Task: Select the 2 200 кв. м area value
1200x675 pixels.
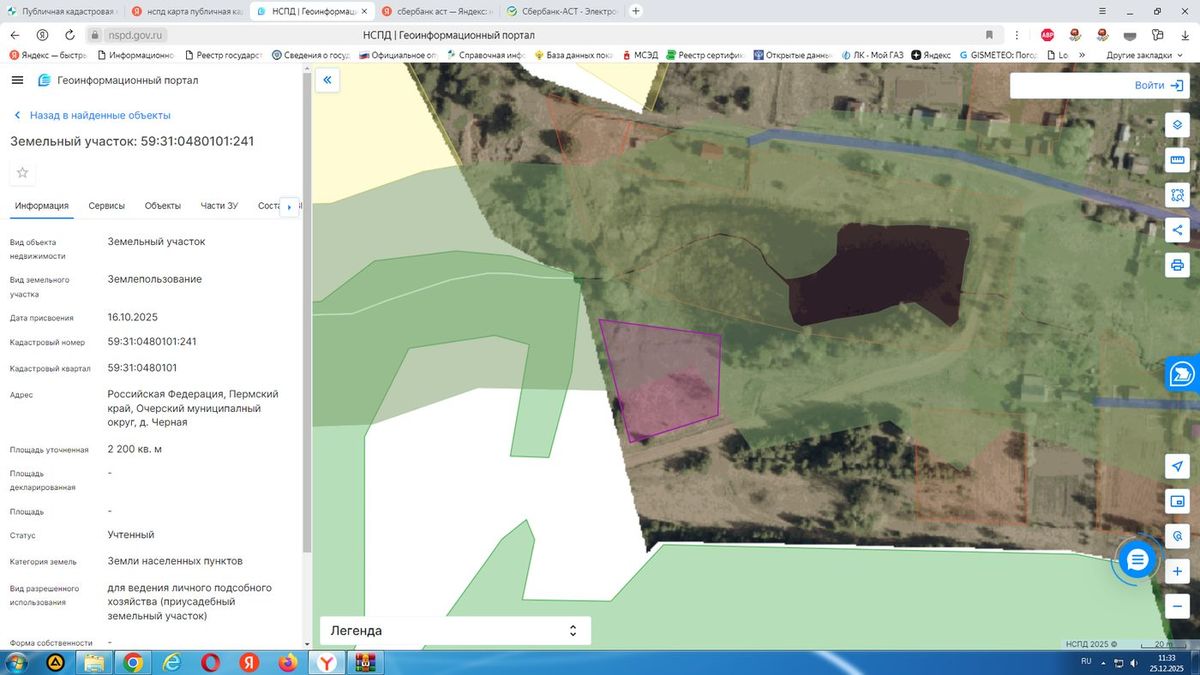Action: click(135, 449)
